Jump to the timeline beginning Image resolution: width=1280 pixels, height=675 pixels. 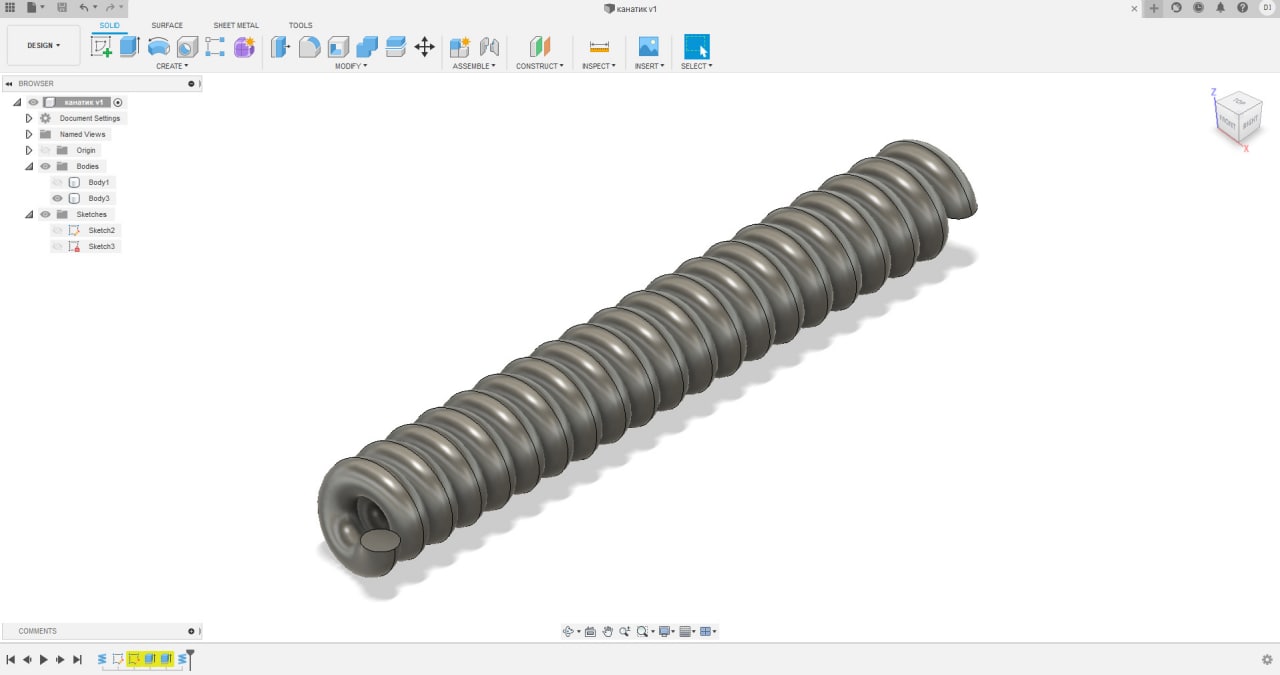[x=10, y=659]
